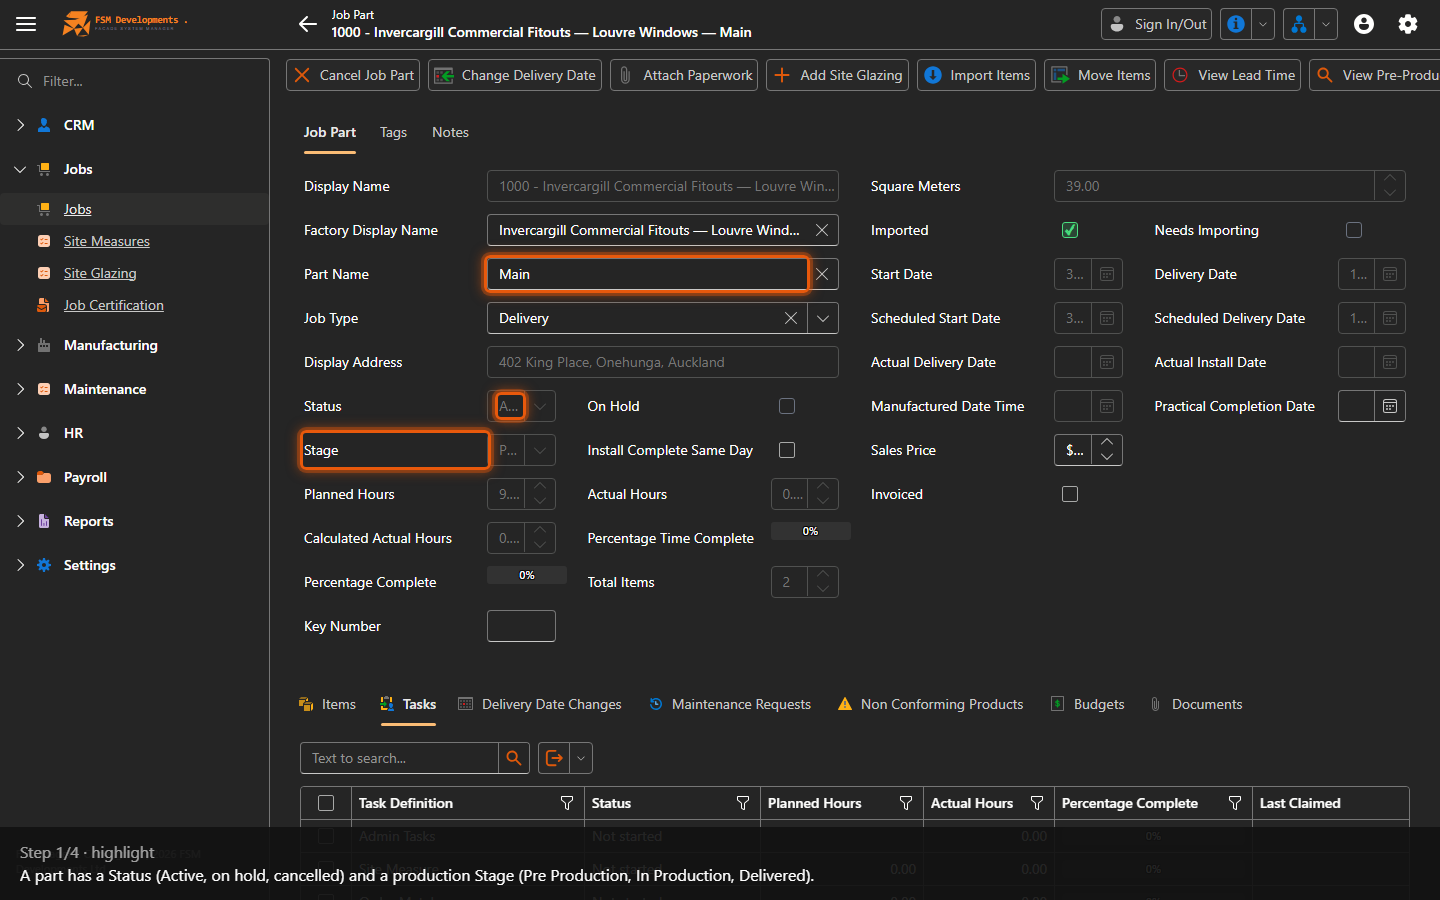Open the Job Type dropdown arrow
1440x900 pixels.
[x=823, y=318]
